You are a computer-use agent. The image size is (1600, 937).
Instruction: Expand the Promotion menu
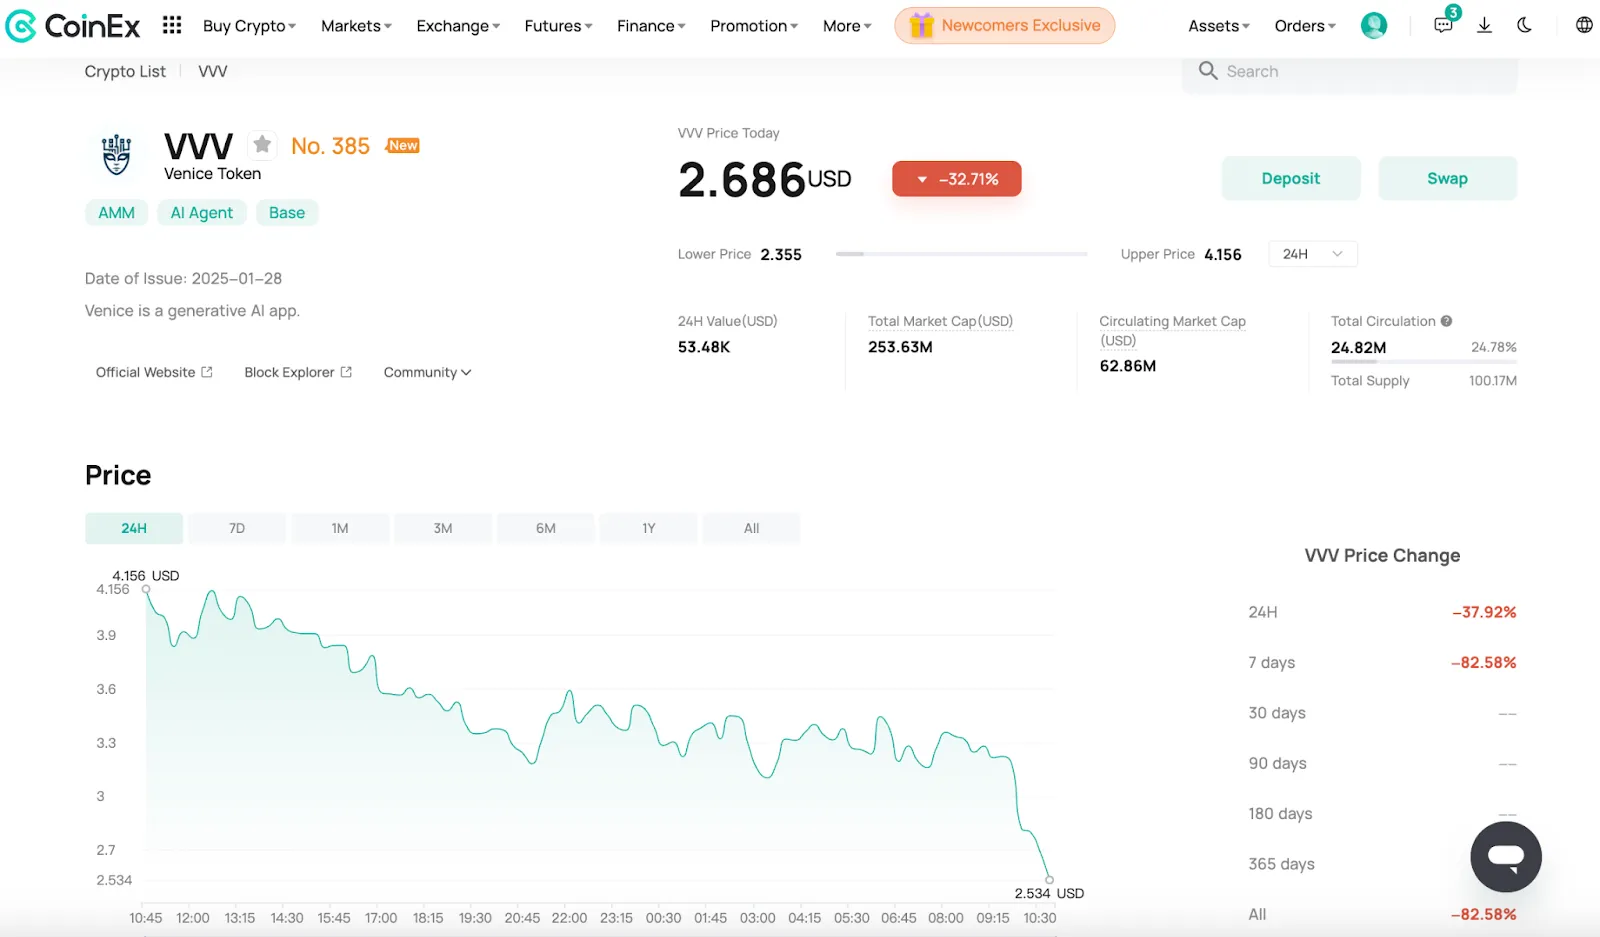pyautogui.click(x=754, y=26)
